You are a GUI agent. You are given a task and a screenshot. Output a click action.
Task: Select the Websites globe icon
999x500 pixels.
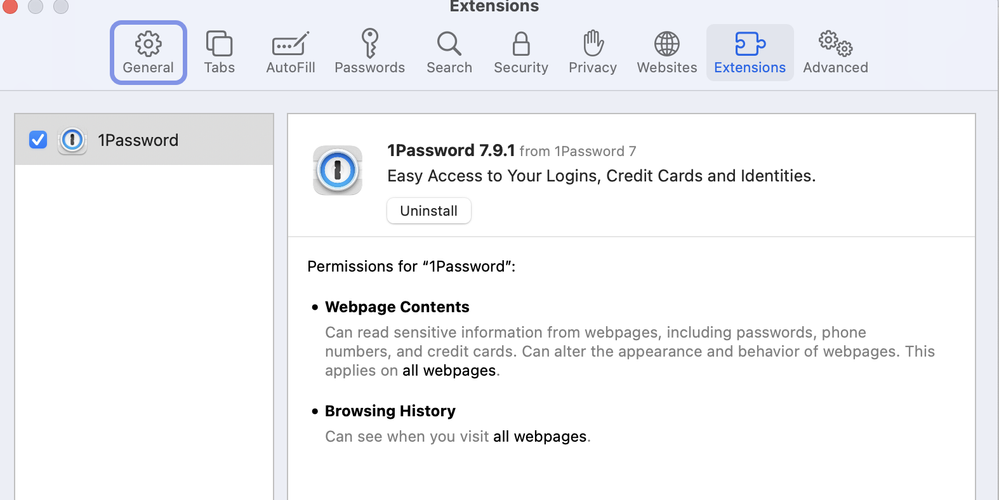pos(667,44)
